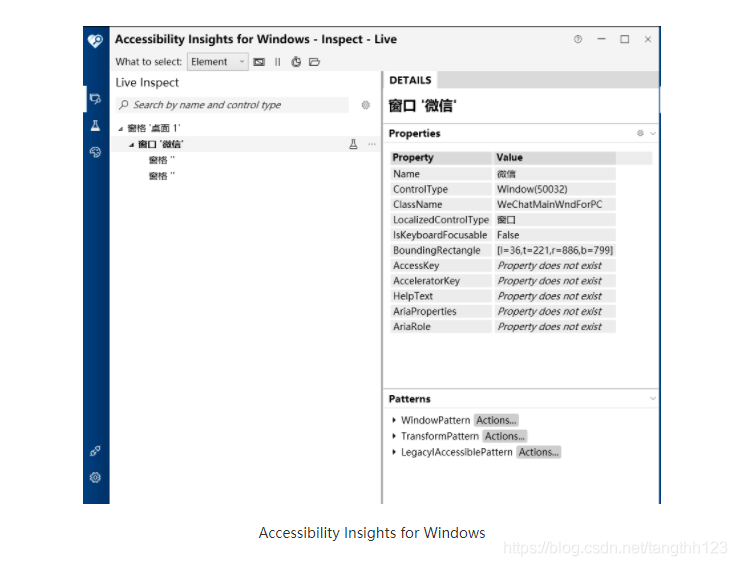
Task: Switch to the DETAILS tab
Action: [x=410, y=80]
